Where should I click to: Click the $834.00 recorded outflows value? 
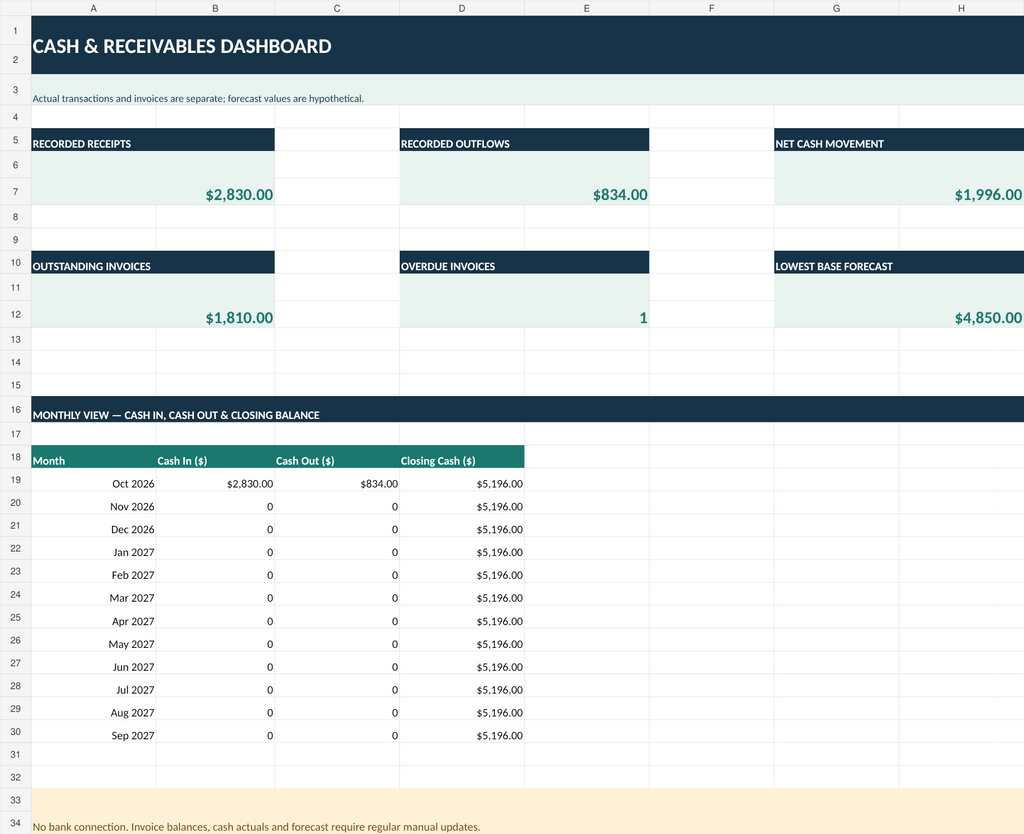tap(524, 178)
